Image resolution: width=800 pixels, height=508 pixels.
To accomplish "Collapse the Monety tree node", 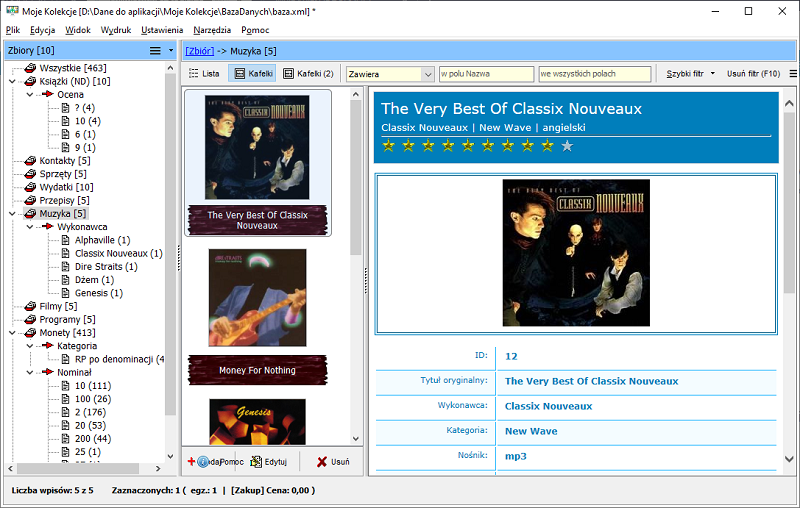I will point(12,333).
